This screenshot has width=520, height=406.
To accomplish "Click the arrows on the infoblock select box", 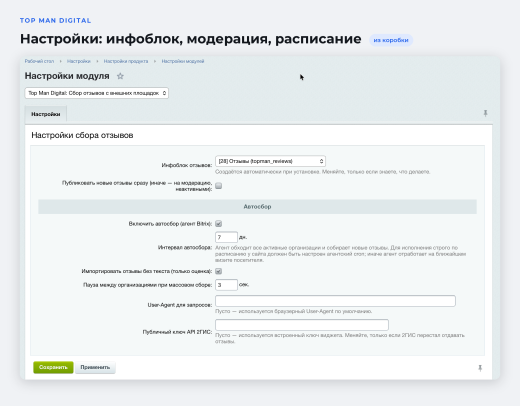I will click(321, 161).
